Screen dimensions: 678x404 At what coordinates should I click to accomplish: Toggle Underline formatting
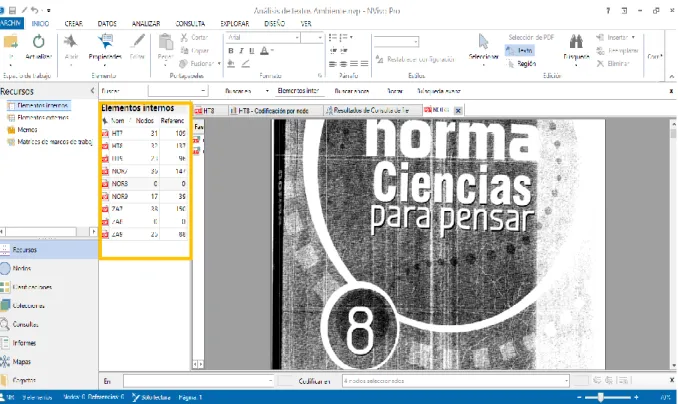coord(252,51)
